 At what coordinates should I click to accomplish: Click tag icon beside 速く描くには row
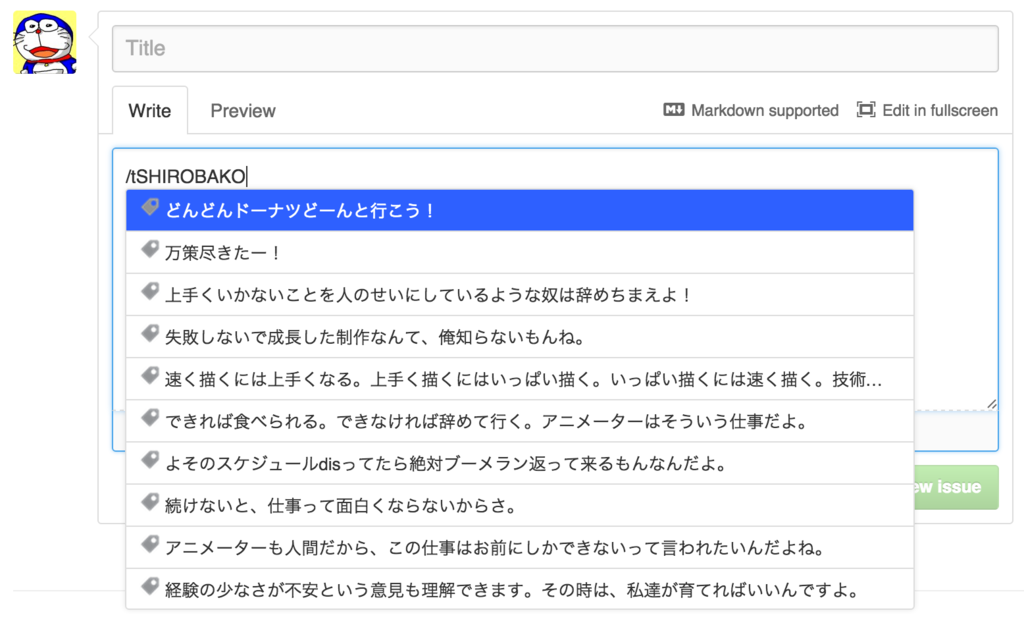(x=150, y=376)
